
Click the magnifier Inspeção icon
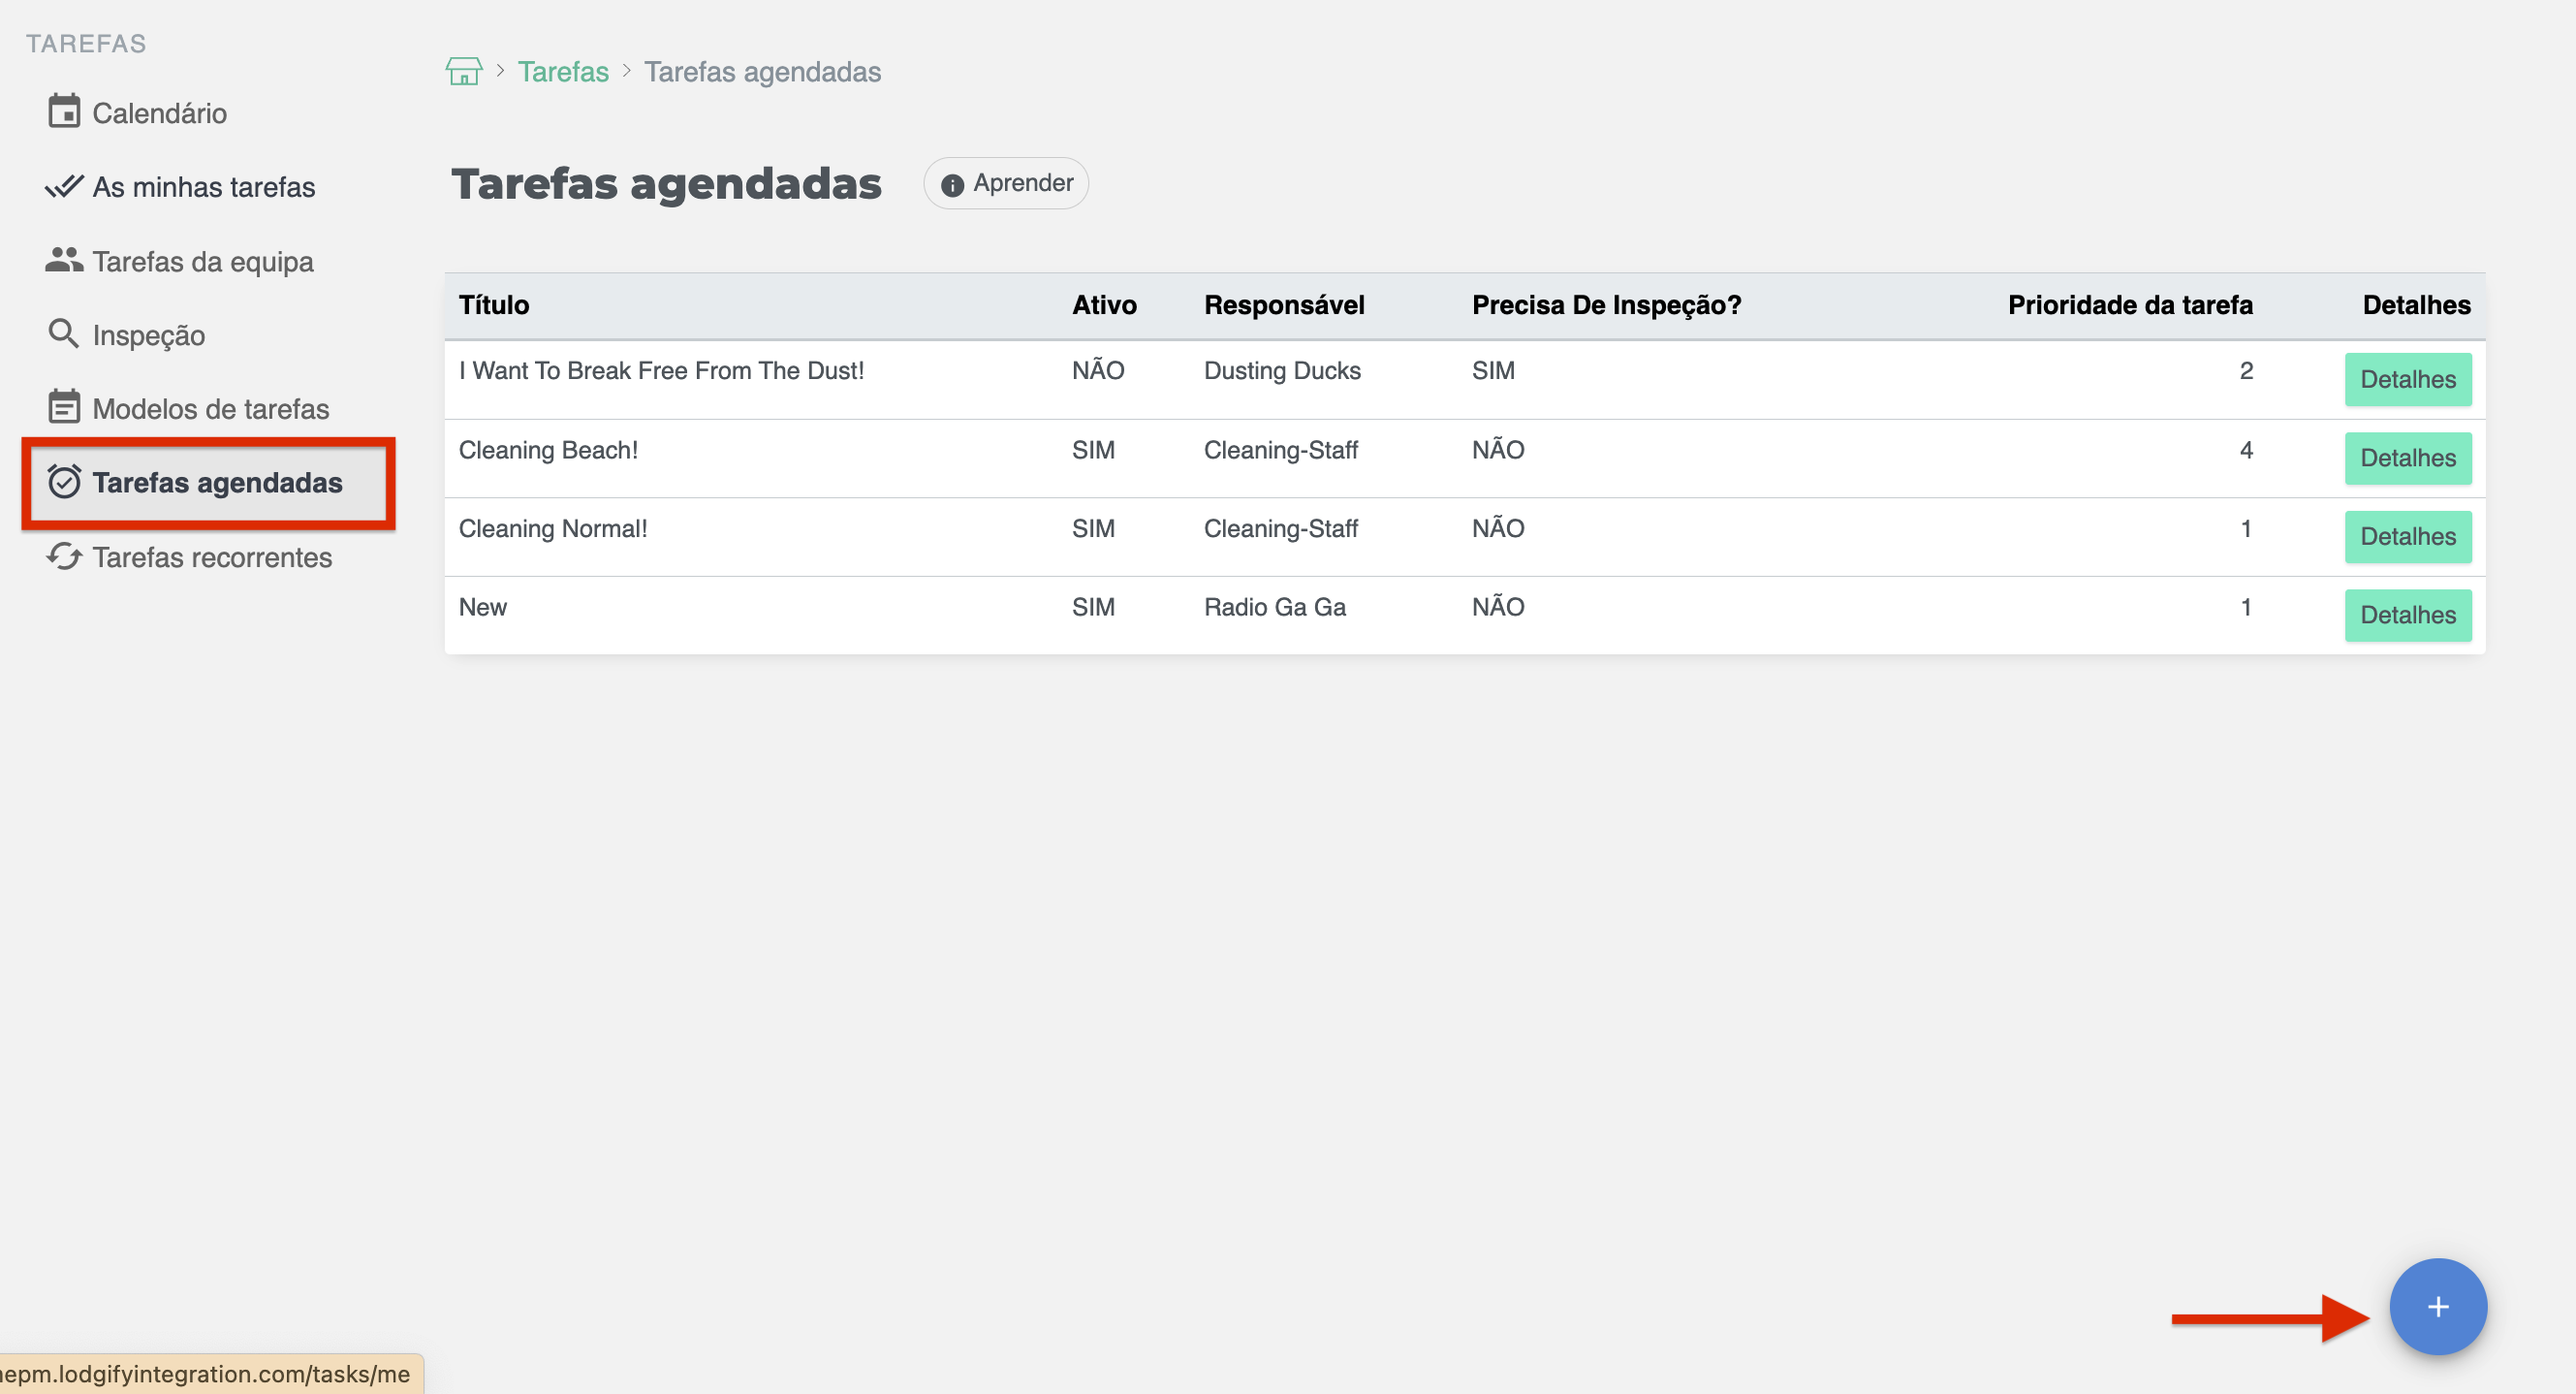[x=64, y=334]
